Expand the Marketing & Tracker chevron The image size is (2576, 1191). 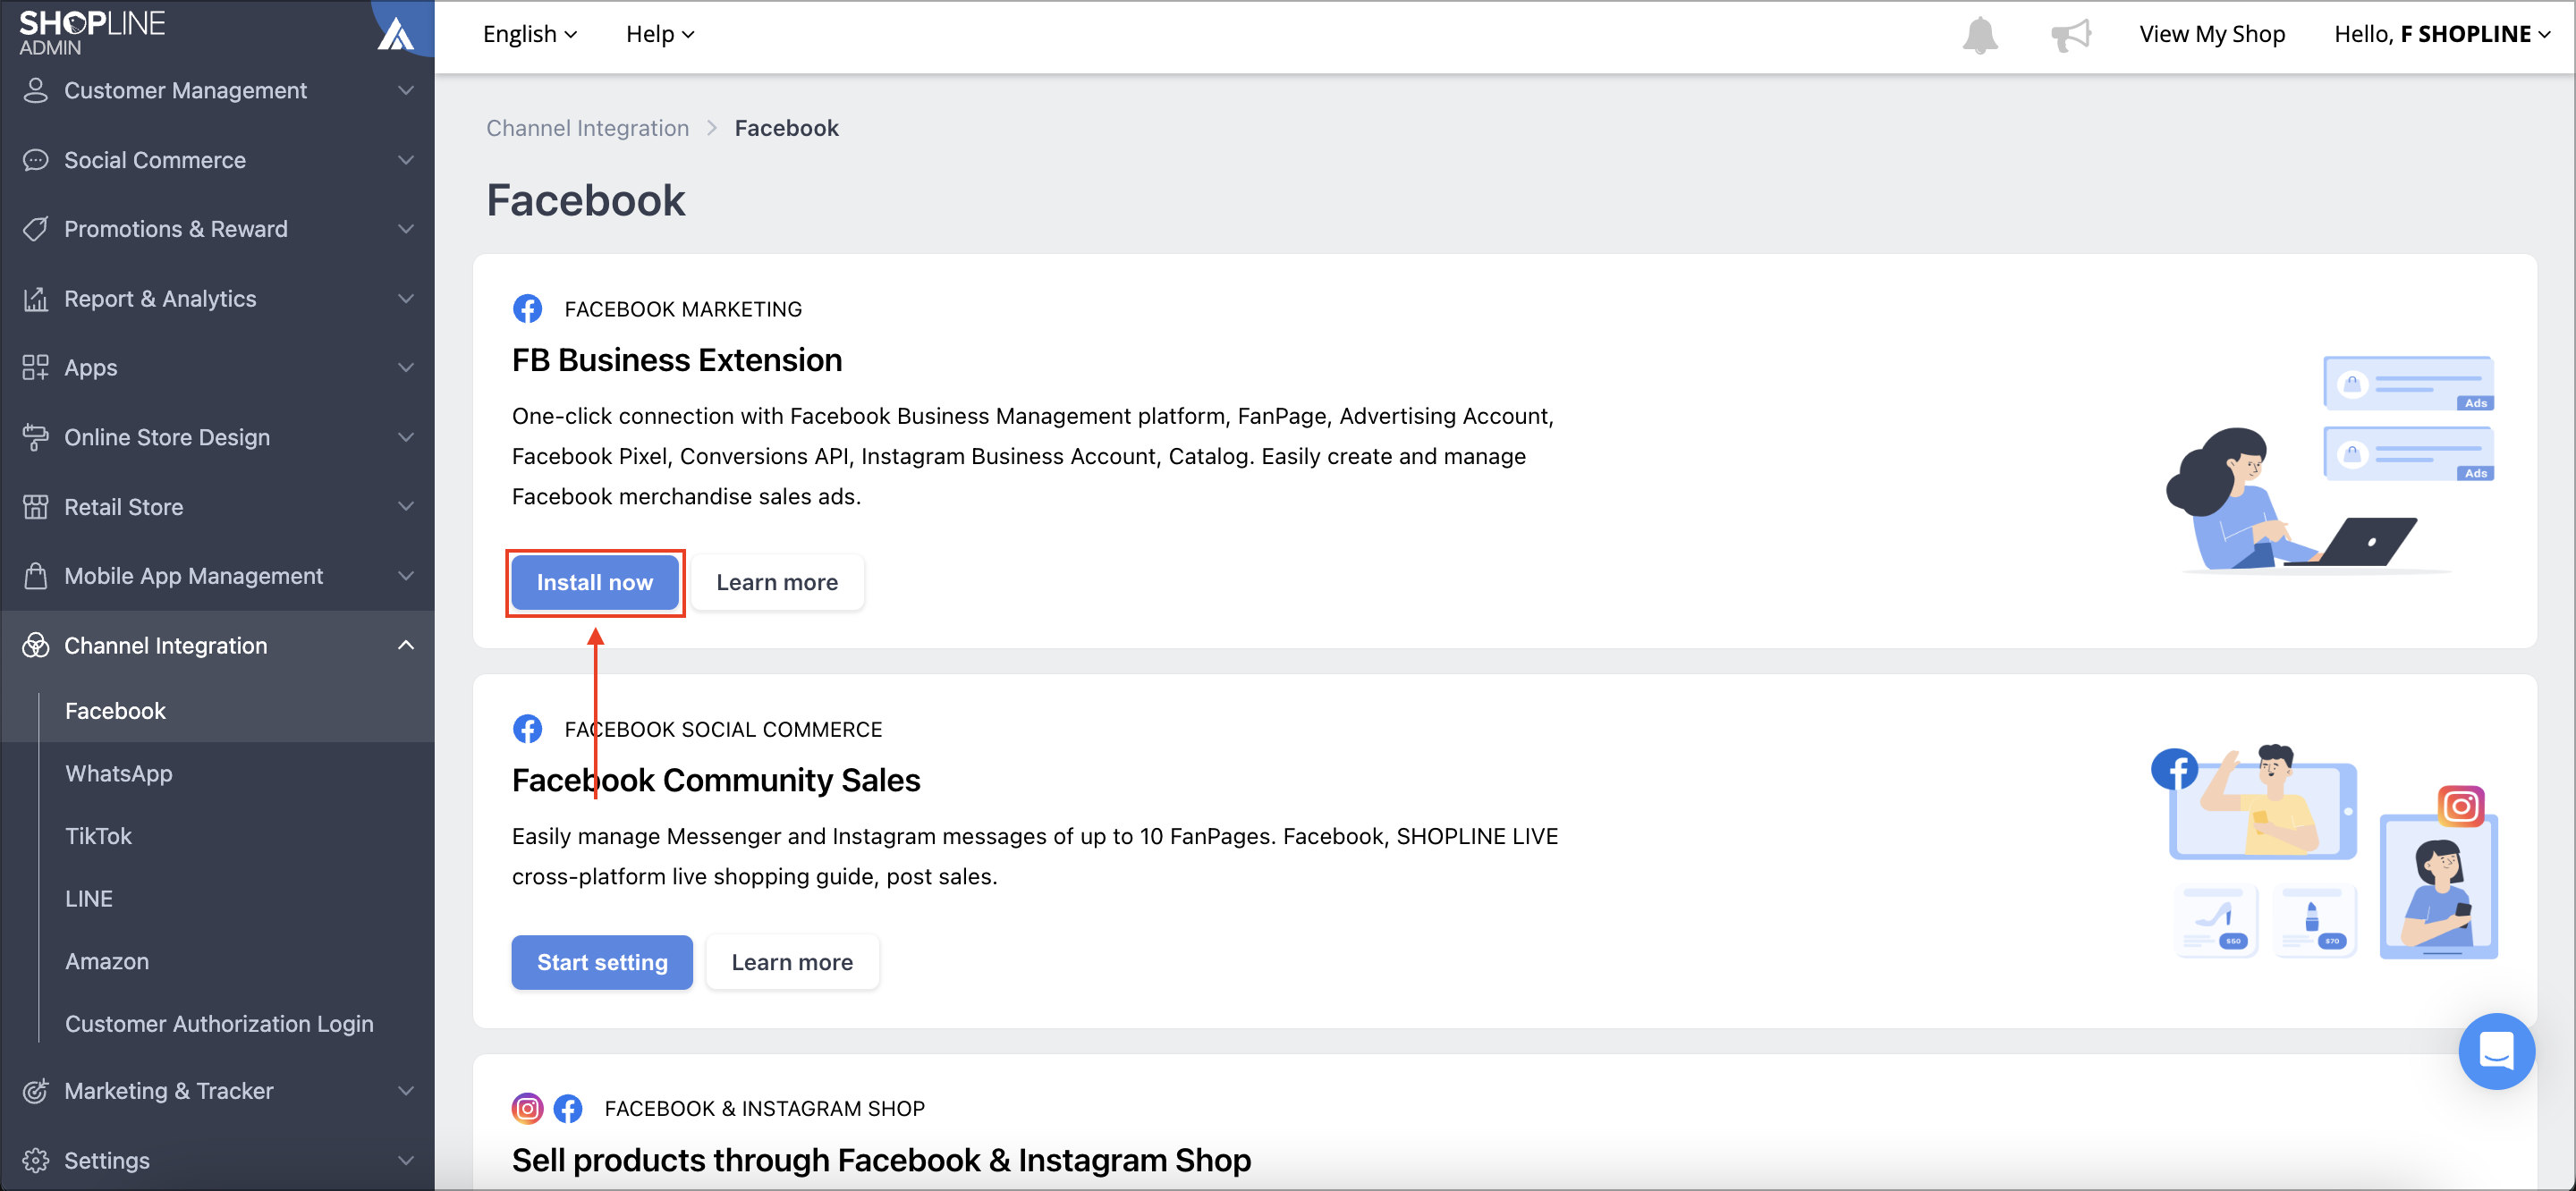(x=406, y=1091)
